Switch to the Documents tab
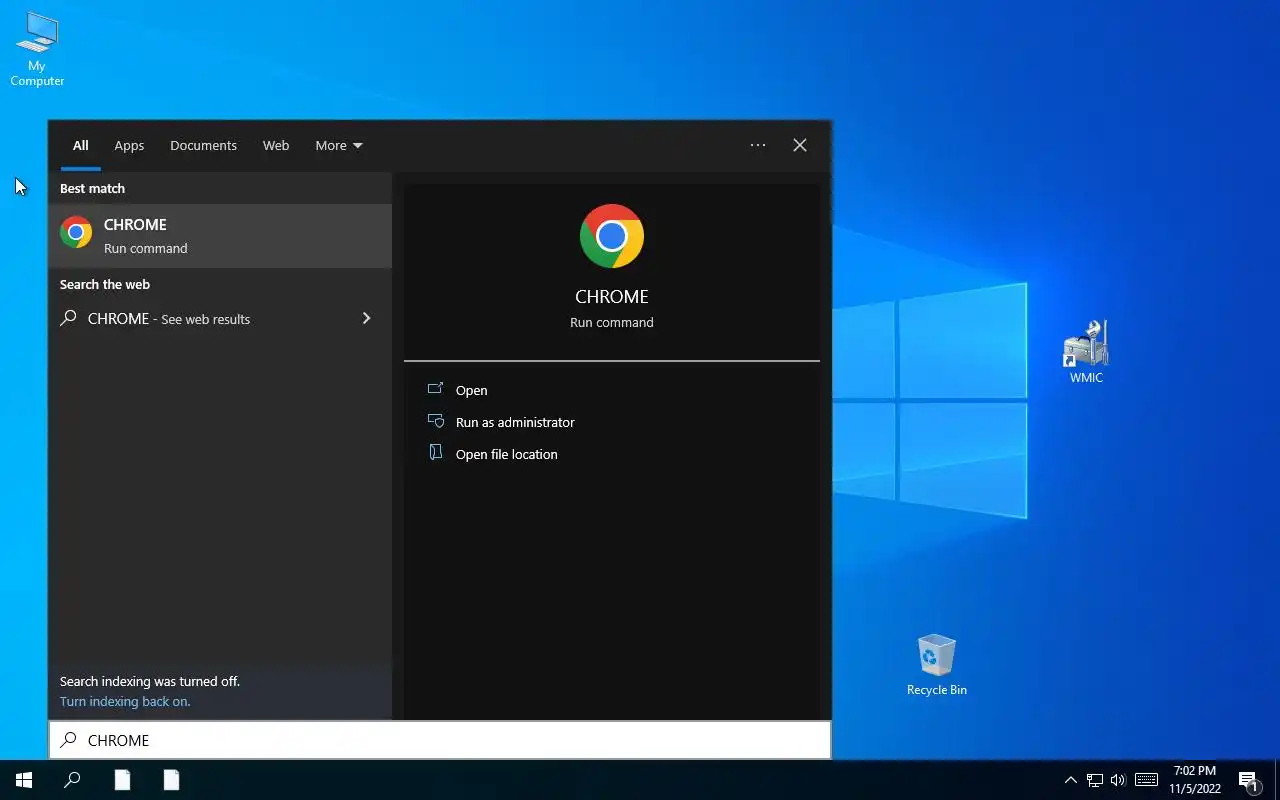The image size is (1280, 800). (x=203, y=145)
